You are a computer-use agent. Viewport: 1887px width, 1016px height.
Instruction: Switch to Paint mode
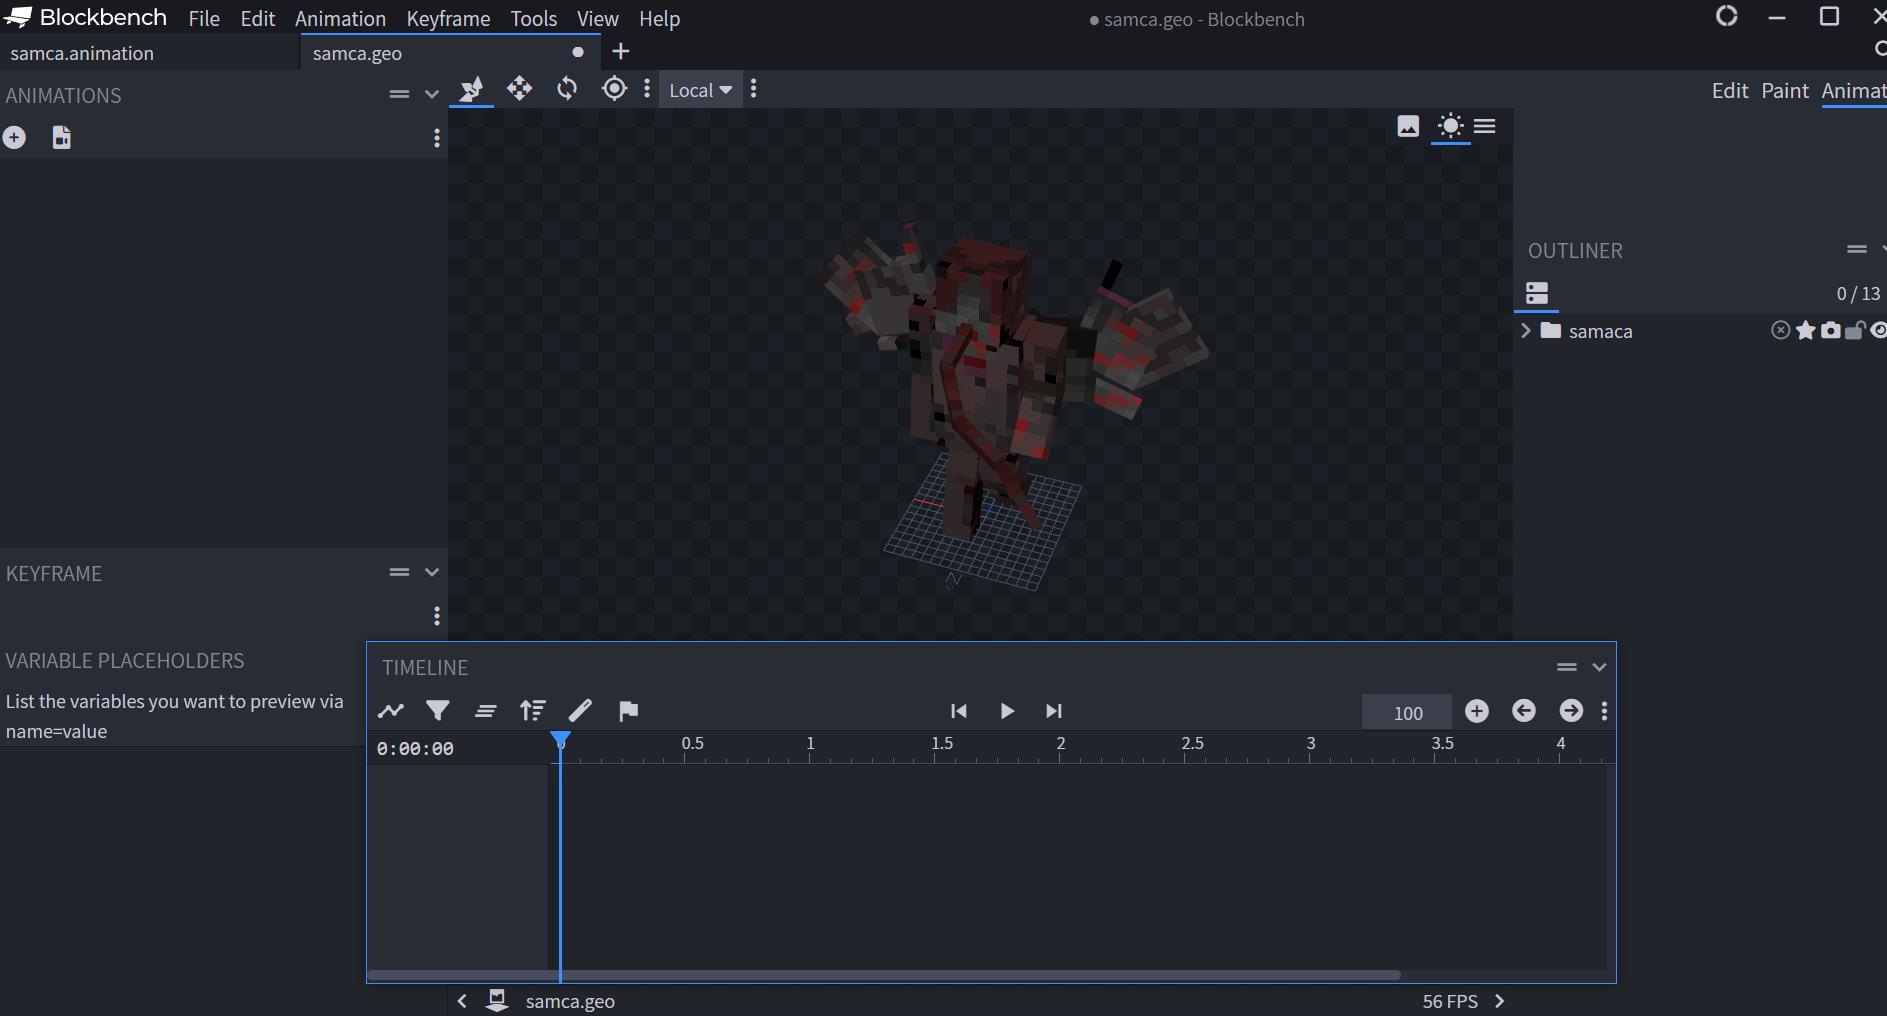pyautogui.click(x=1785, y=91)
